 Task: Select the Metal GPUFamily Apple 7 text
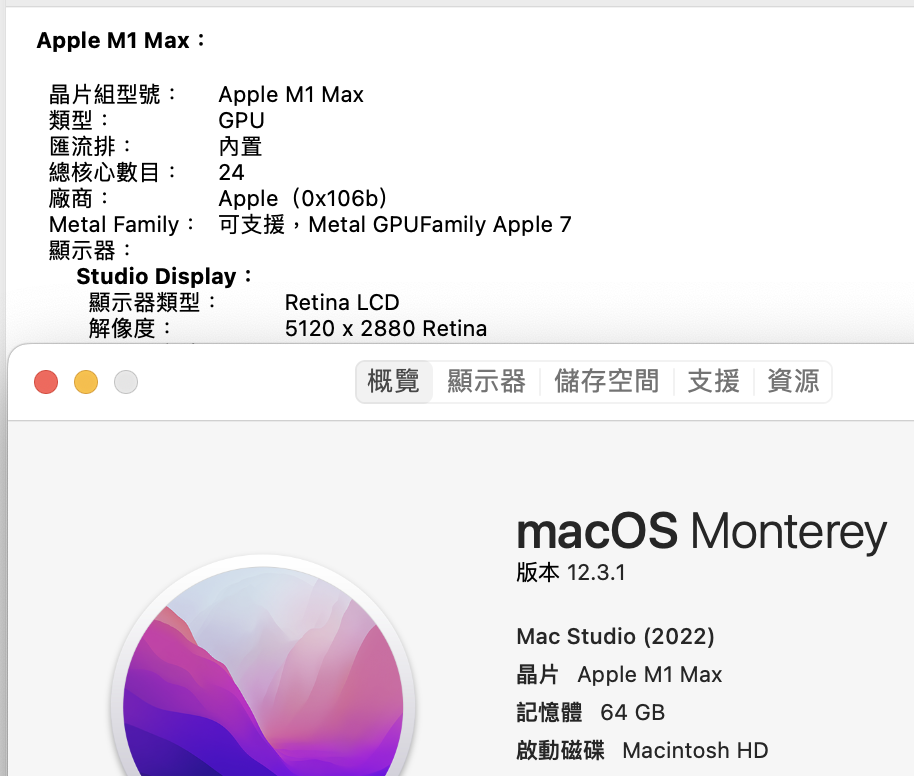pos(440,224)
